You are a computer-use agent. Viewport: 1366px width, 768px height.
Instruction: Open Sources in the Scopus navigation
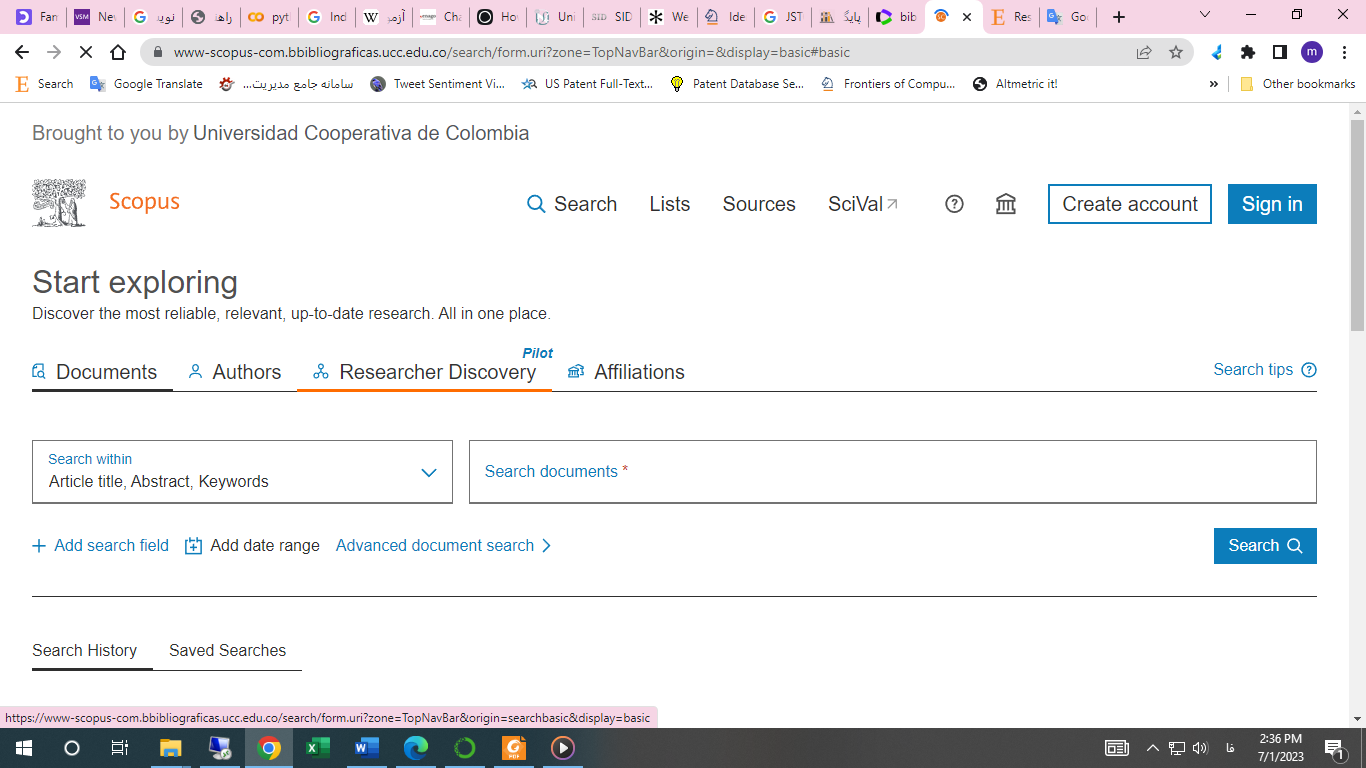click(x=759, y=204)
